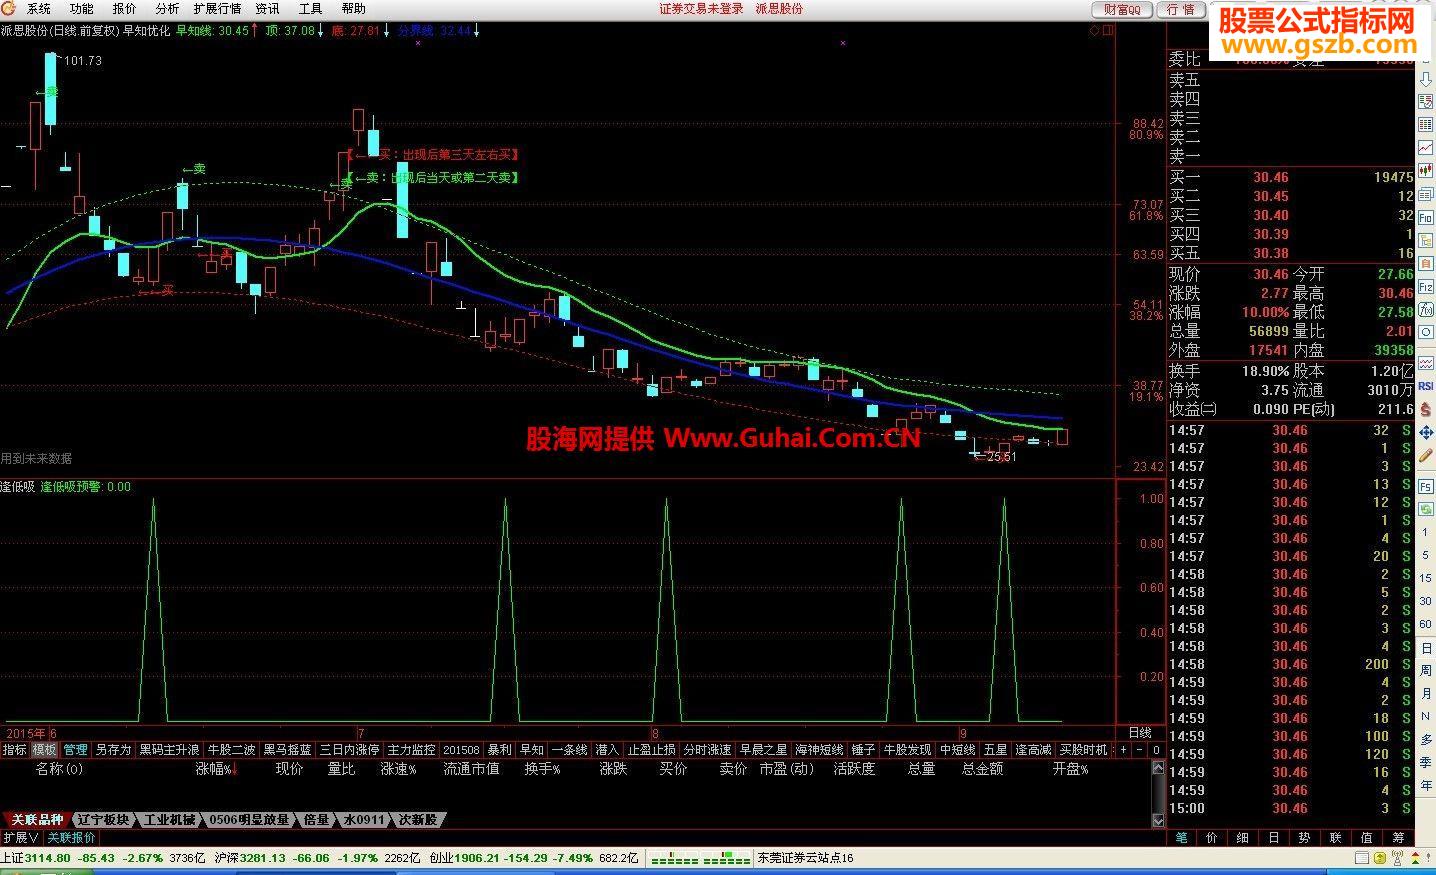Click the 管理 button in indicator bar
The width and height of the screenshot is (1436, 875).
pyautogui.click(x=76, y=750)
